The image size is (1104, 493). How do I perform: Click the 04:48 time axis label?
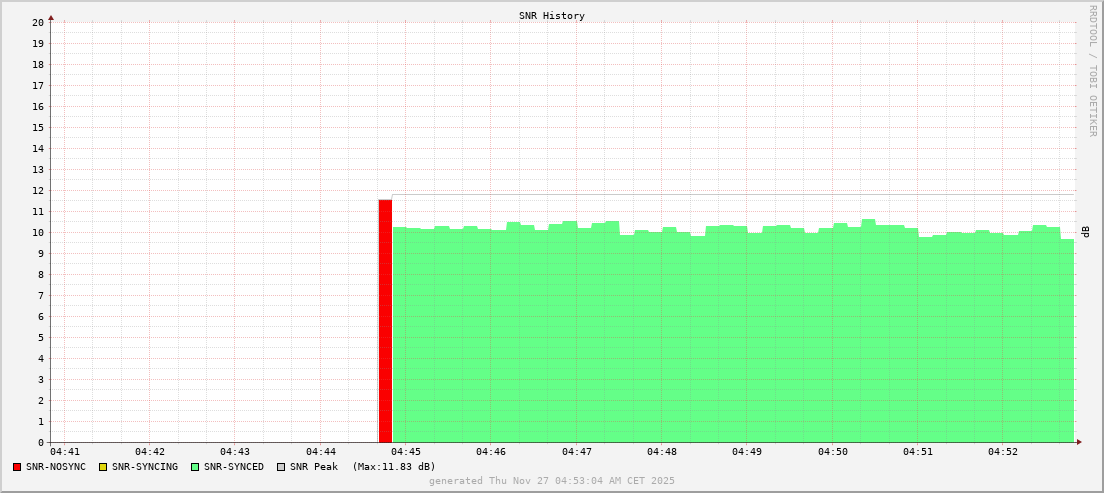click(x=662, y=452)
